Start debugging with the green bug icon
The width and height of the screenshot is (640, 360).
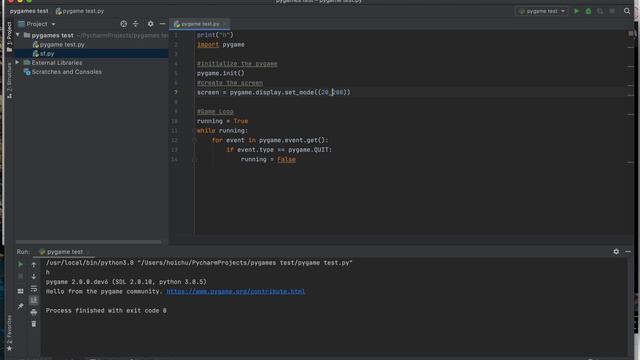[588, 11]
